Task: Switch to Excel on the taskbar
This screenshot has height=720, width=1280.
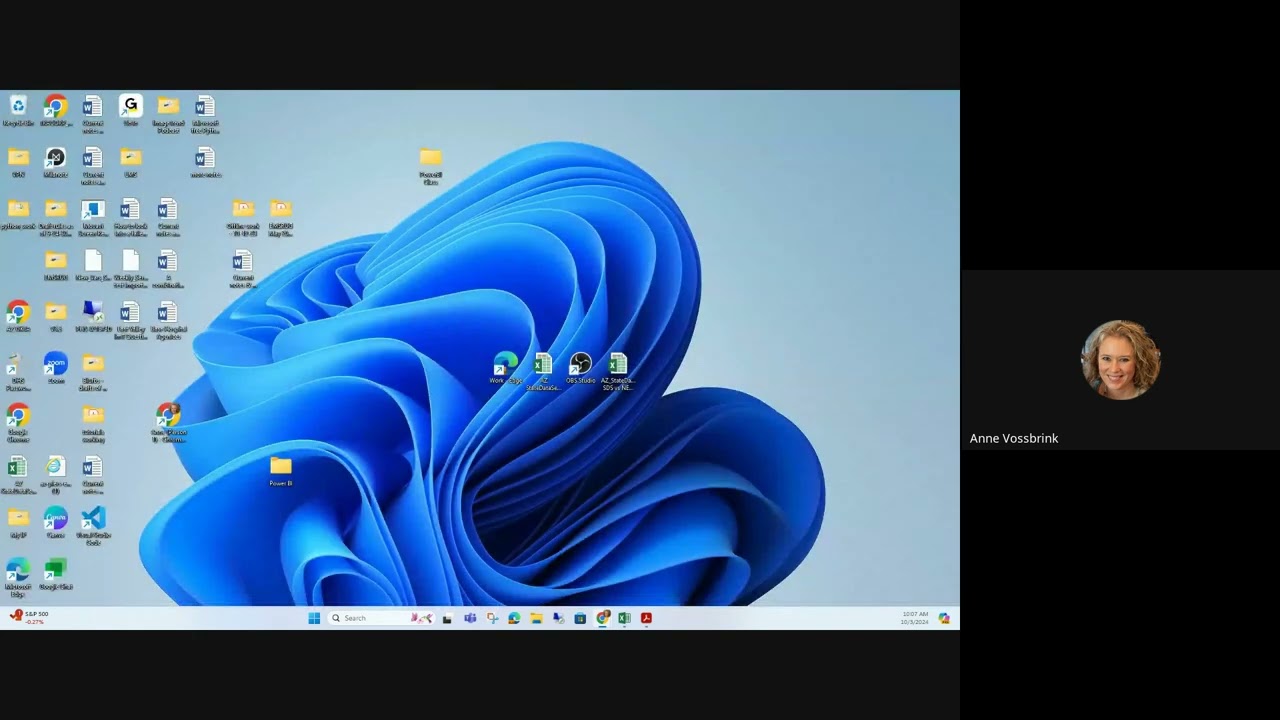Action: click(x=624, y=618)
